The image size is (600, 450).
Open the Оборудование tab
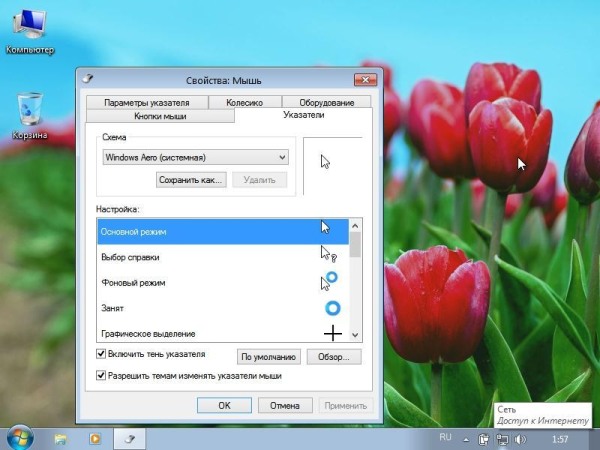coord(326,102)
